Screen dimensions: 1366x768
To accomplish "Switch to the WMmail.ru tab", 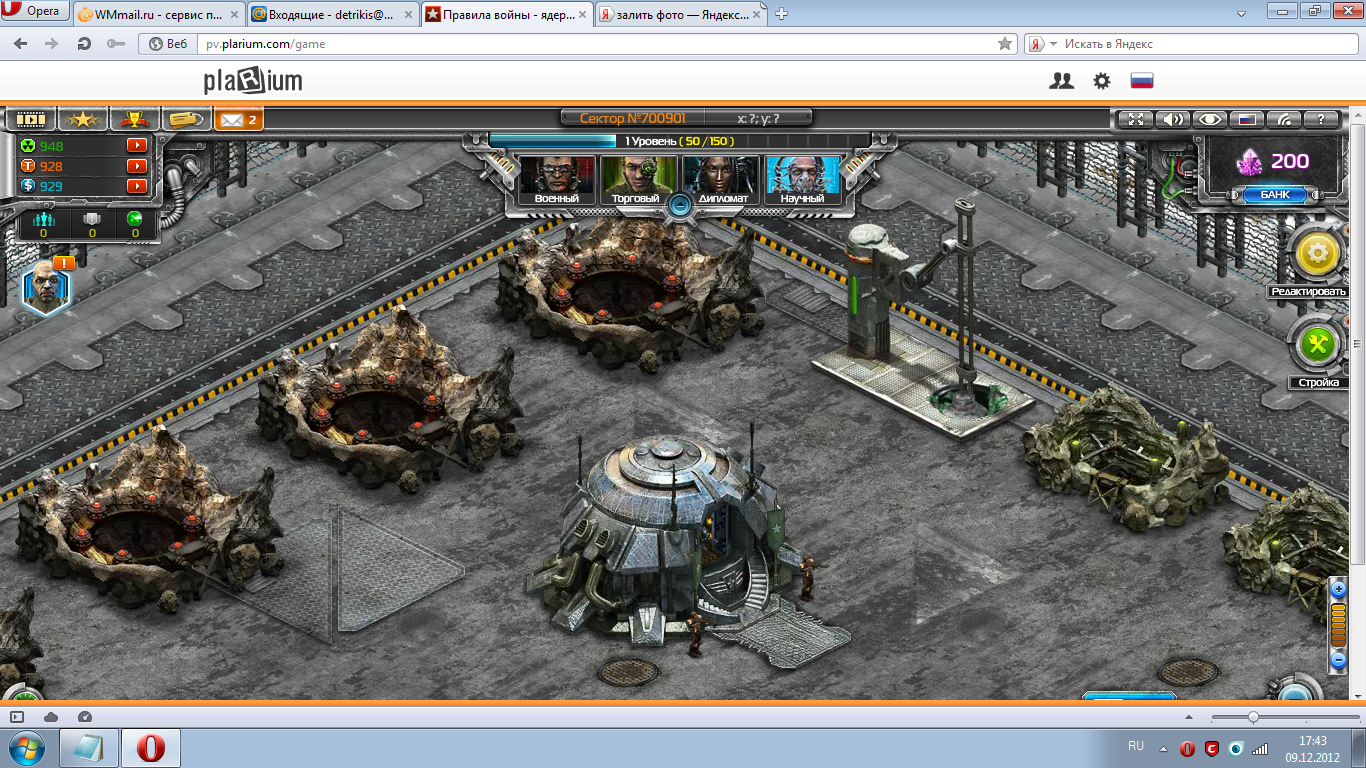I will [x=158, y=14].
